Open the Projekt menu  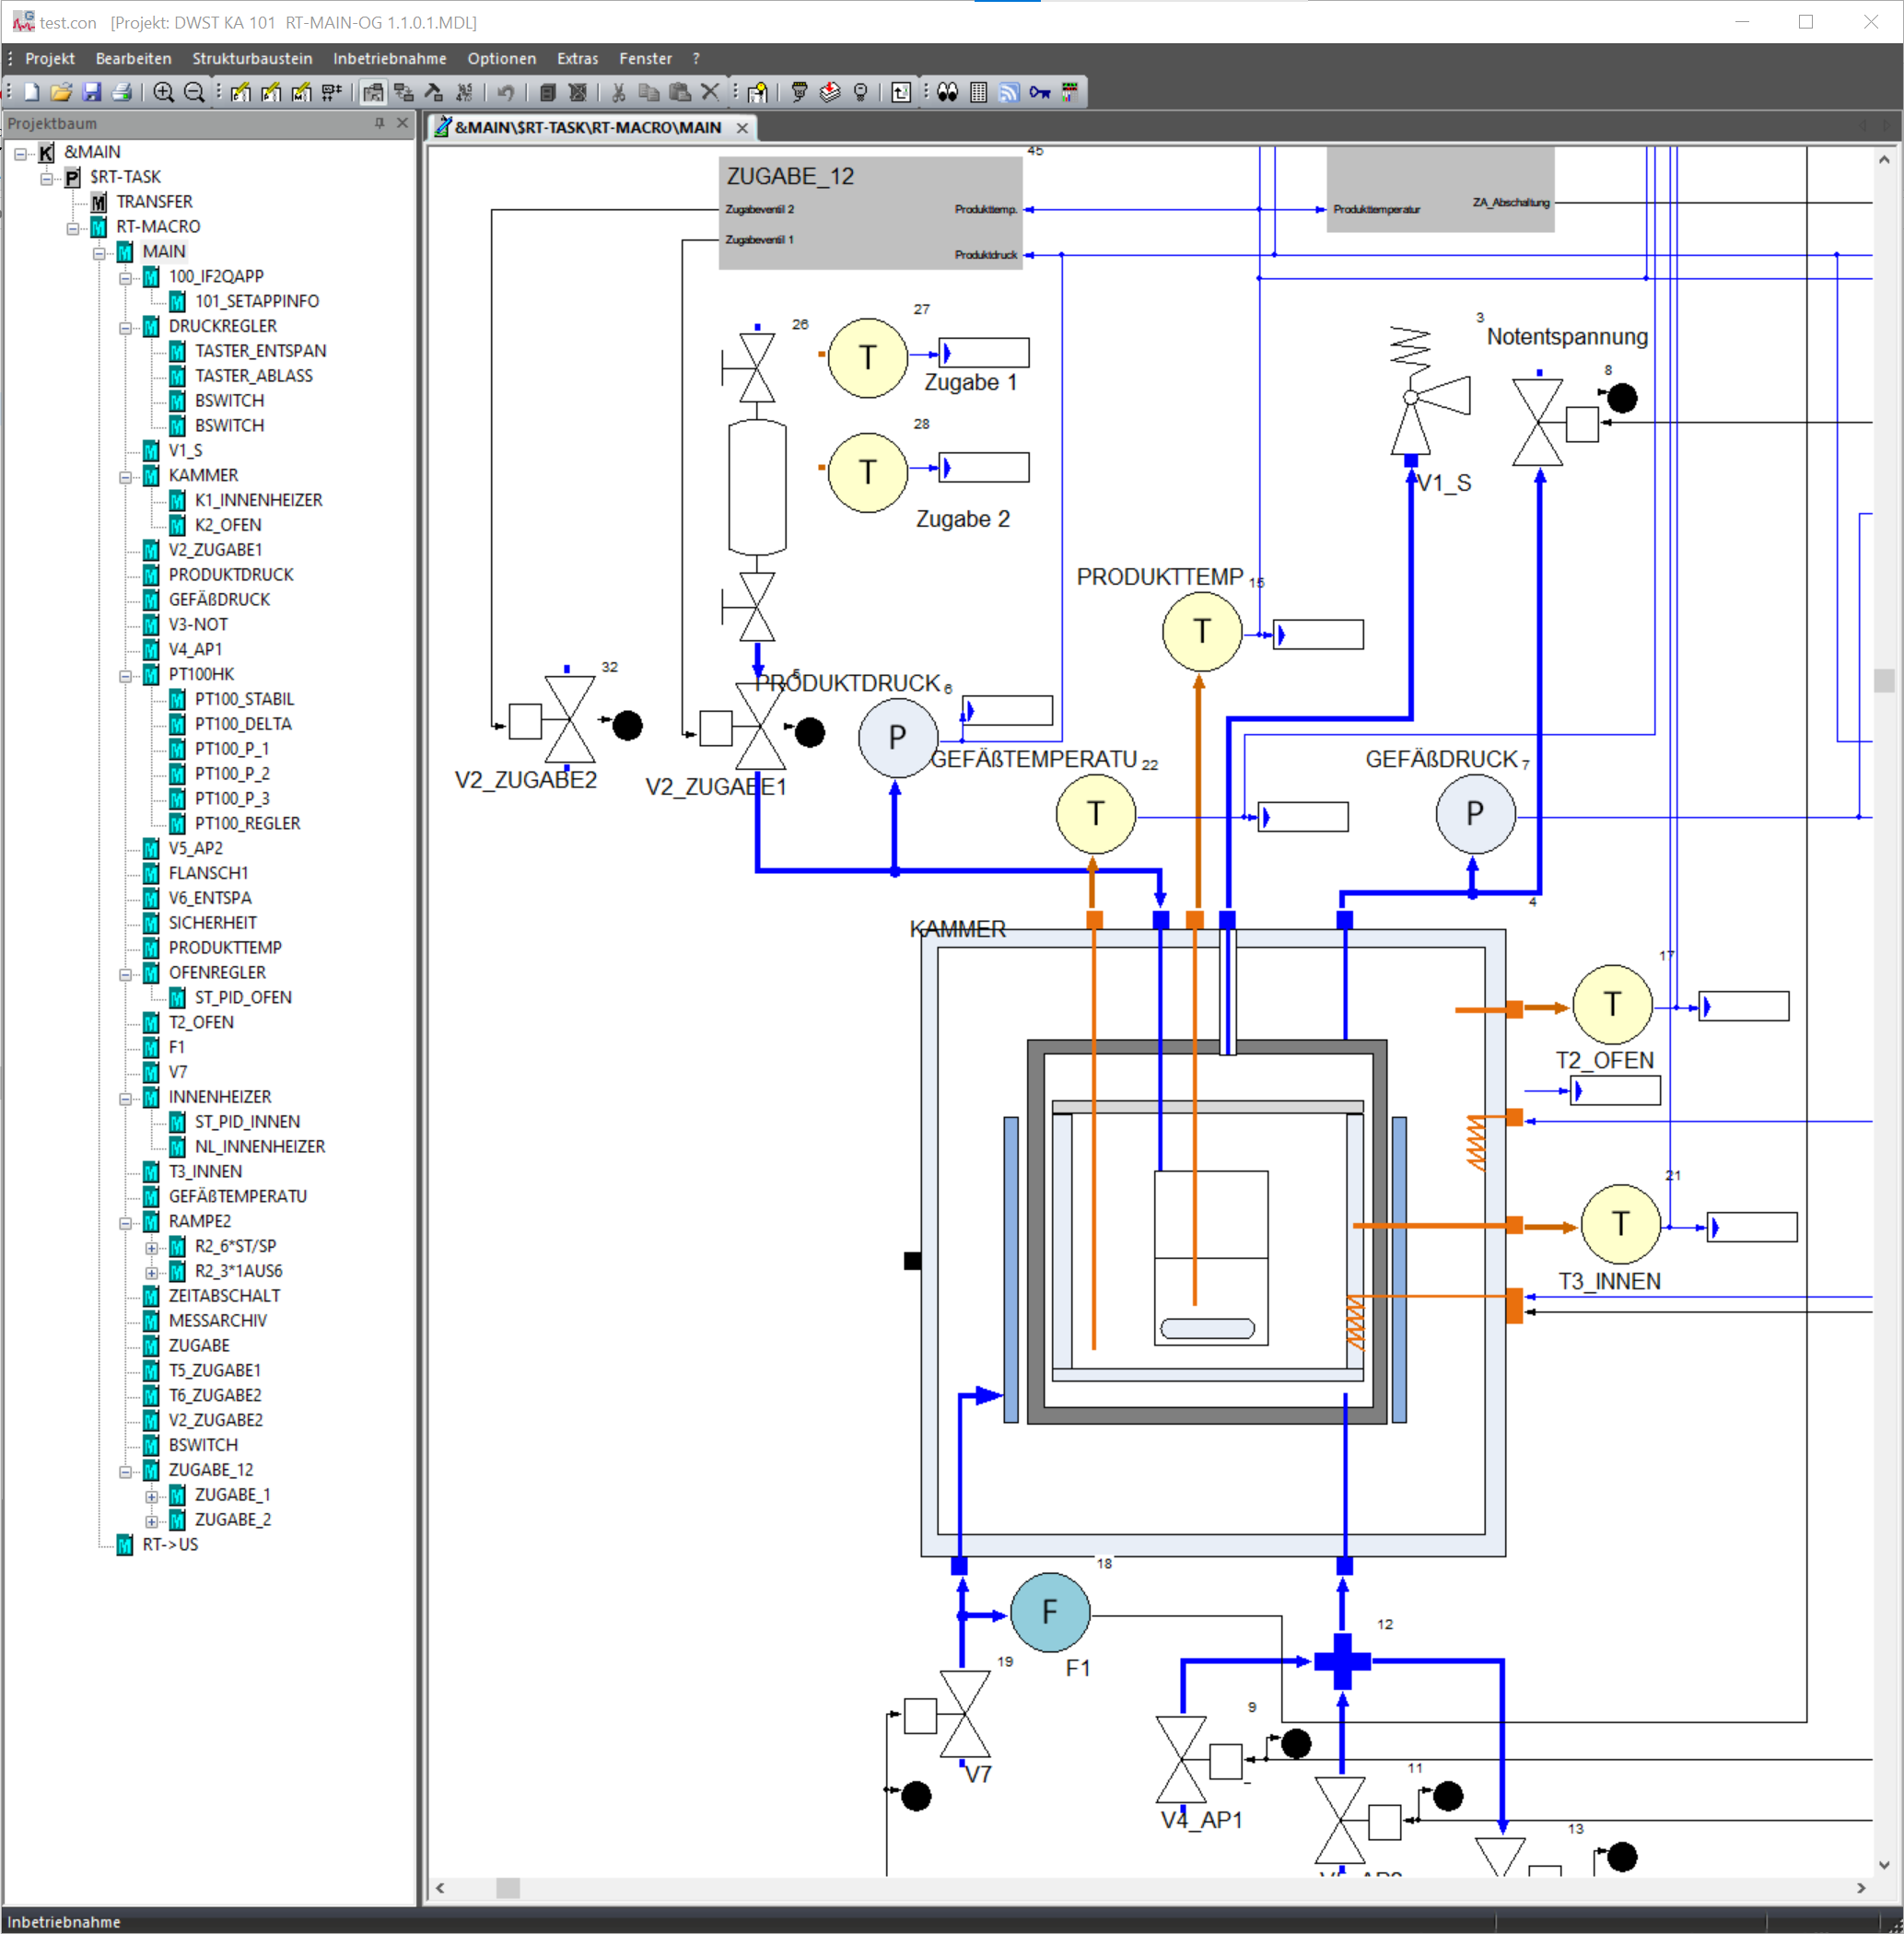50,59
